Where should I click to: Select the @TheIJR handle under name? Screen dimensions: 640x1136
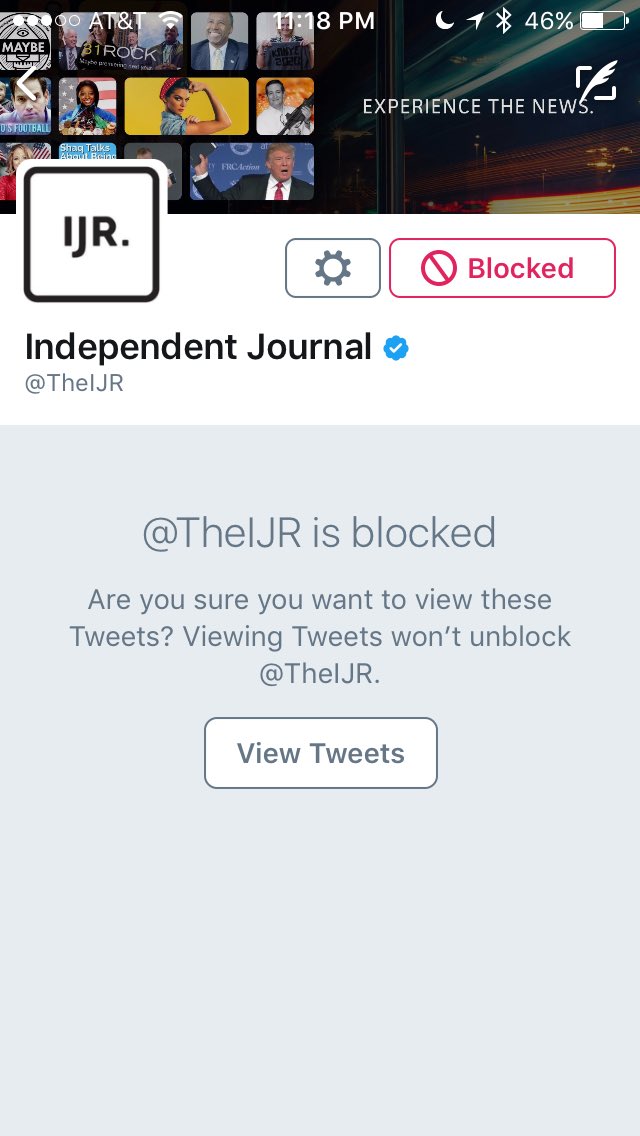74,383
